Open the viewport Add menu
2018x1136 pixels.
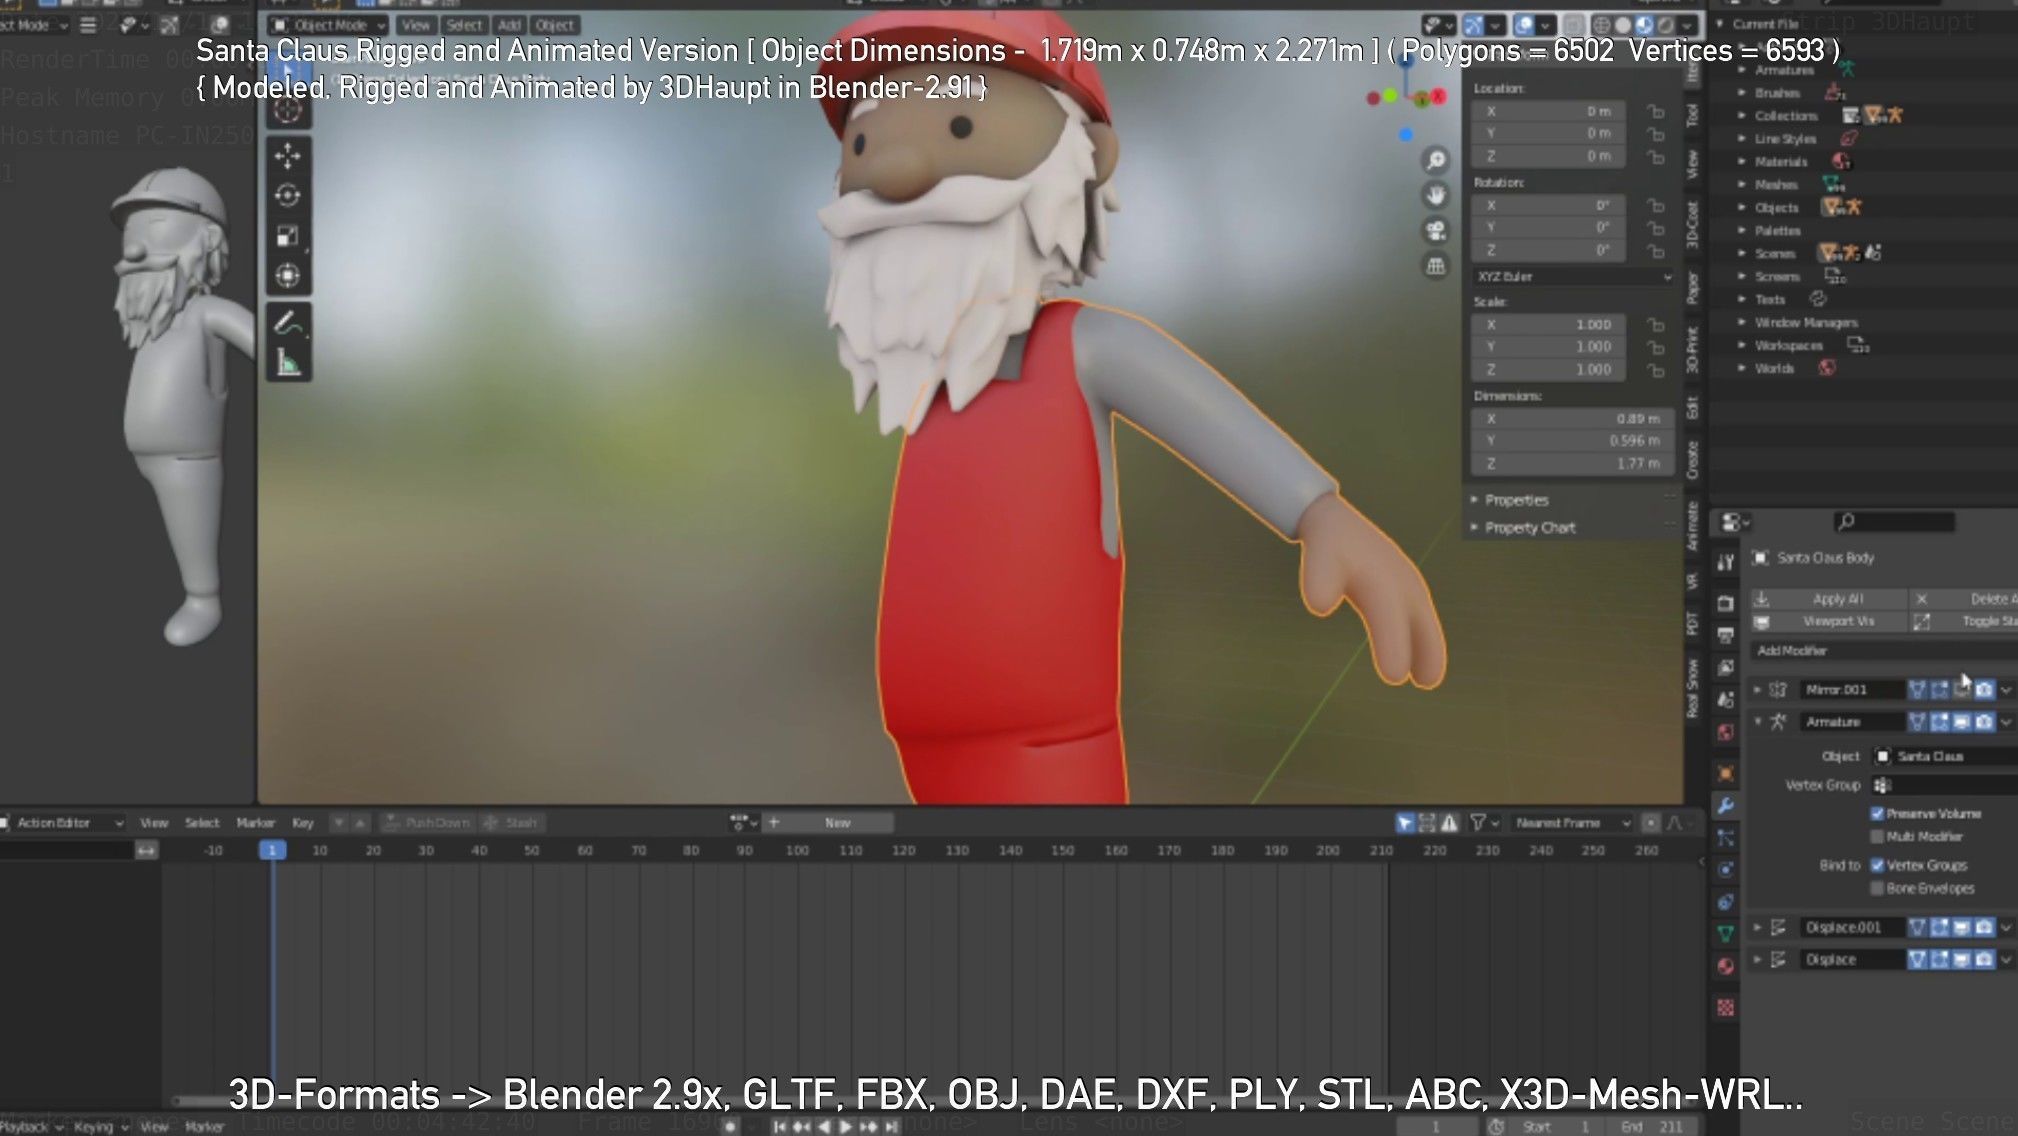tap(510, 25)
